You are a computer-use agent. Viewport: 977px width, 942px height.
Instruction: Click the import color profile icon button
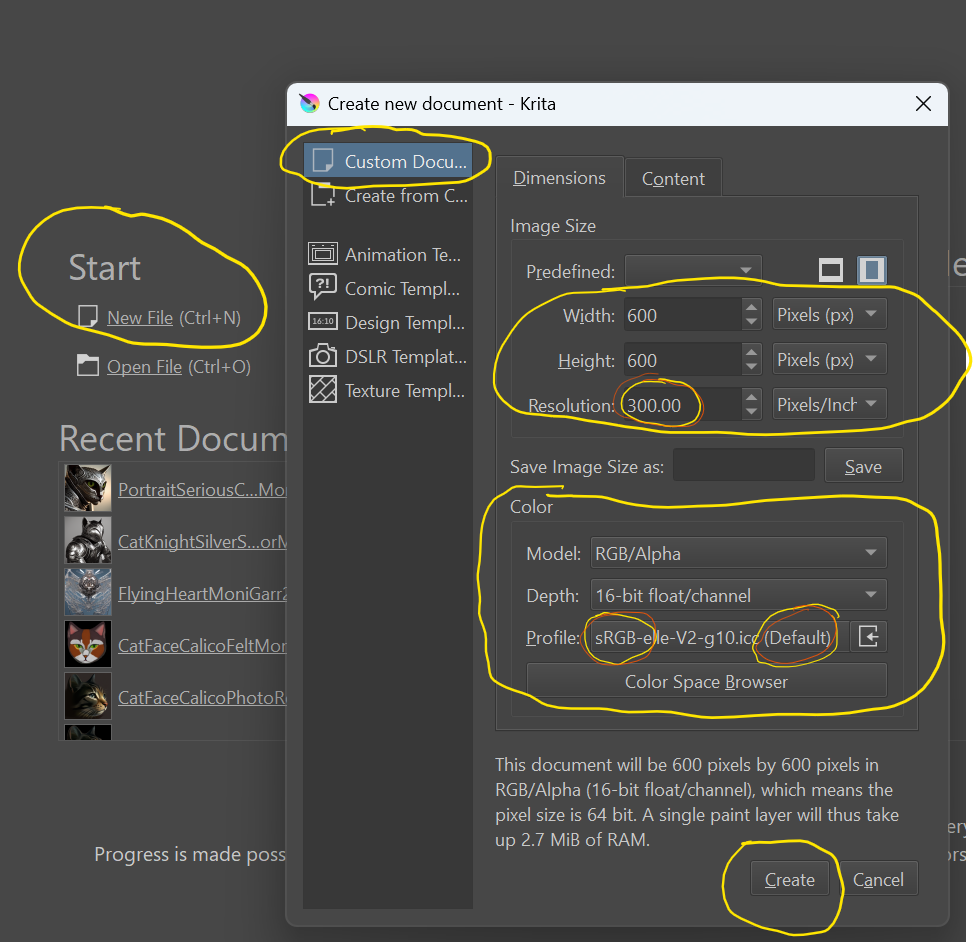(x=868, y=637)
